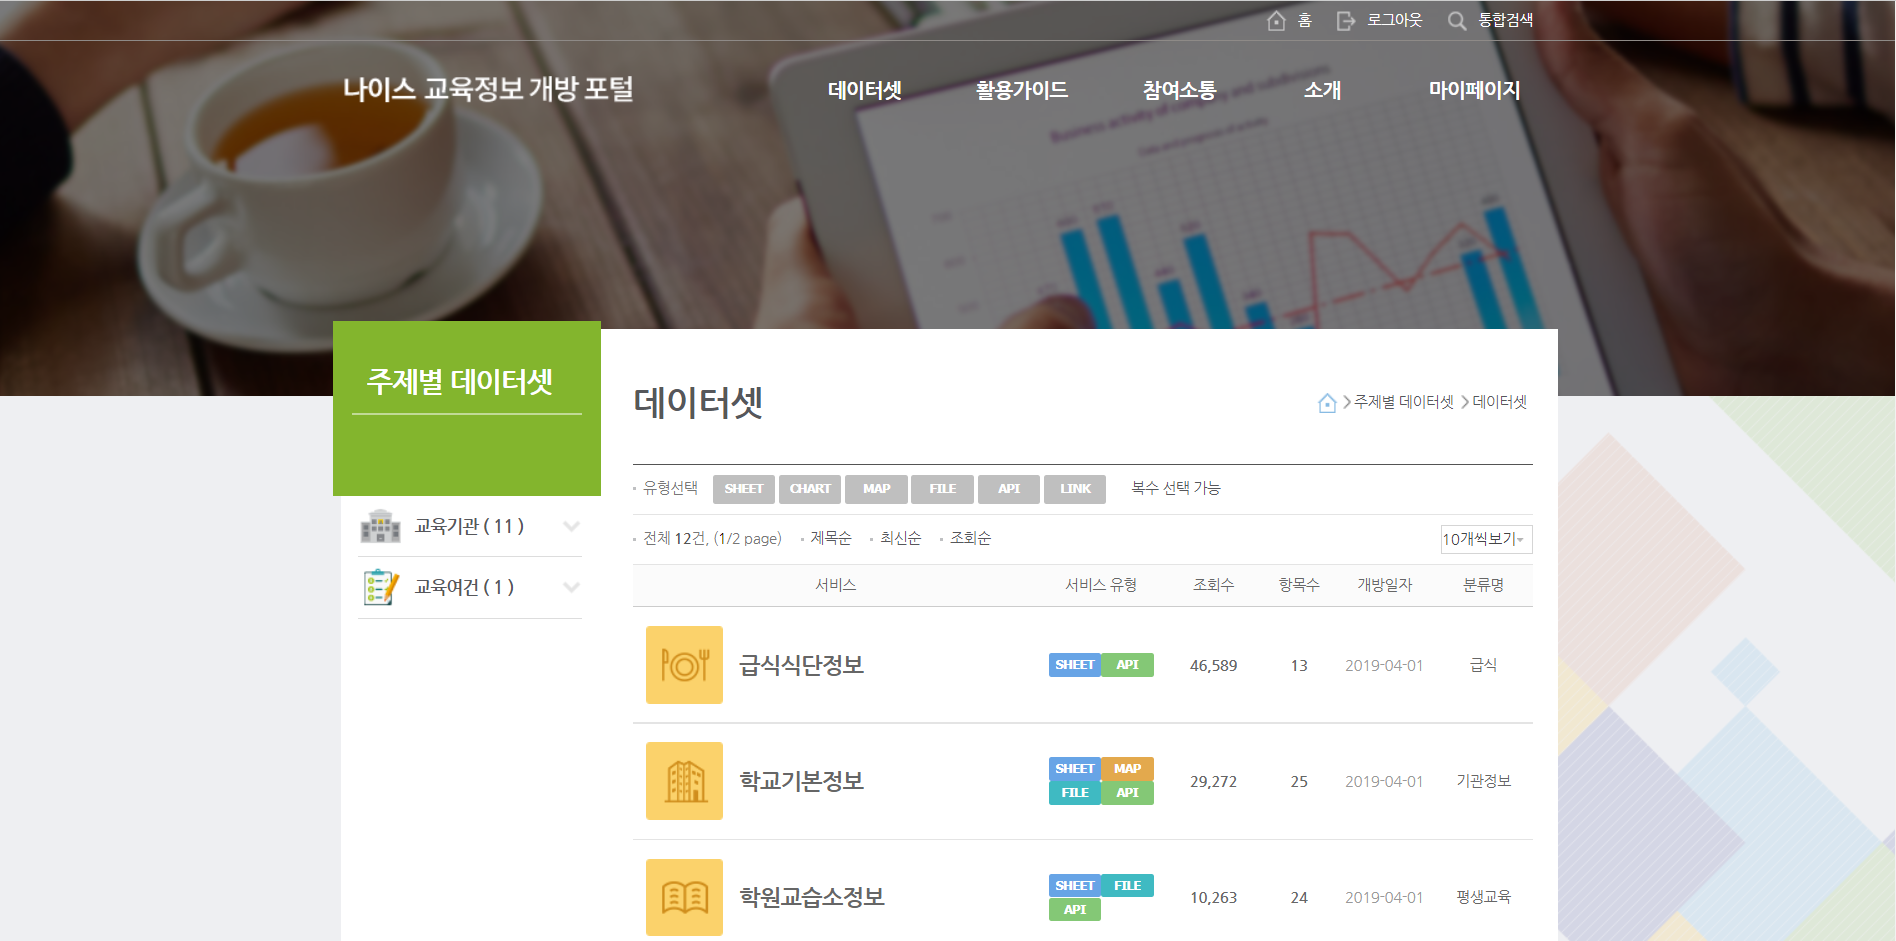Click category name 평생교육

click(1483, 897)
